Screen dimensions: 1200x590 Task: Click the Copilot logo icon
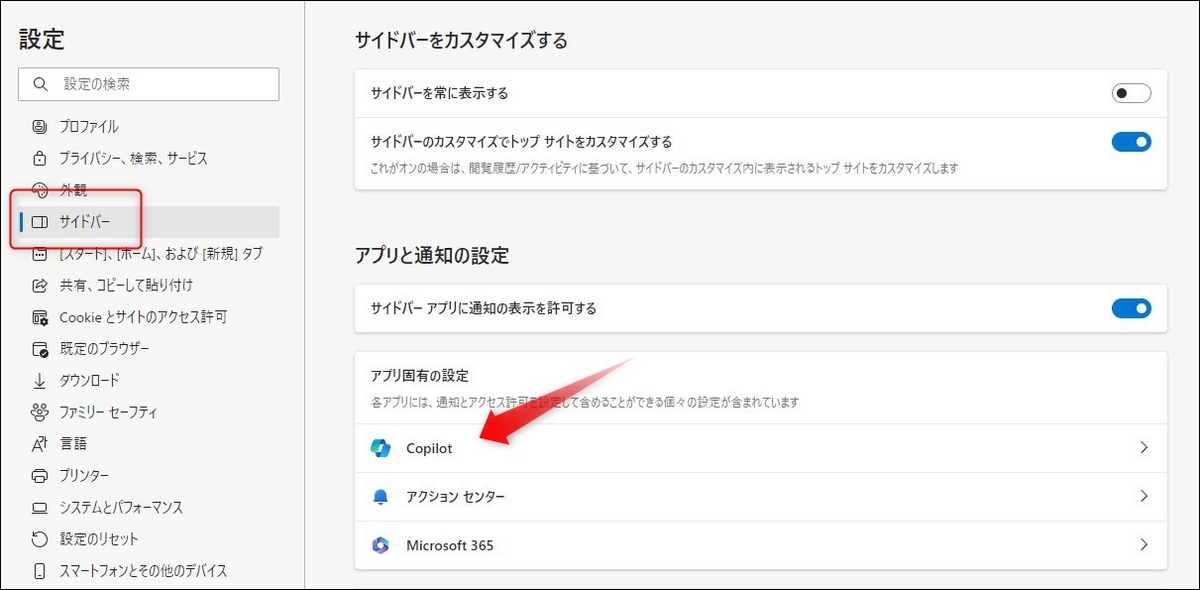(x=380, y=448)
